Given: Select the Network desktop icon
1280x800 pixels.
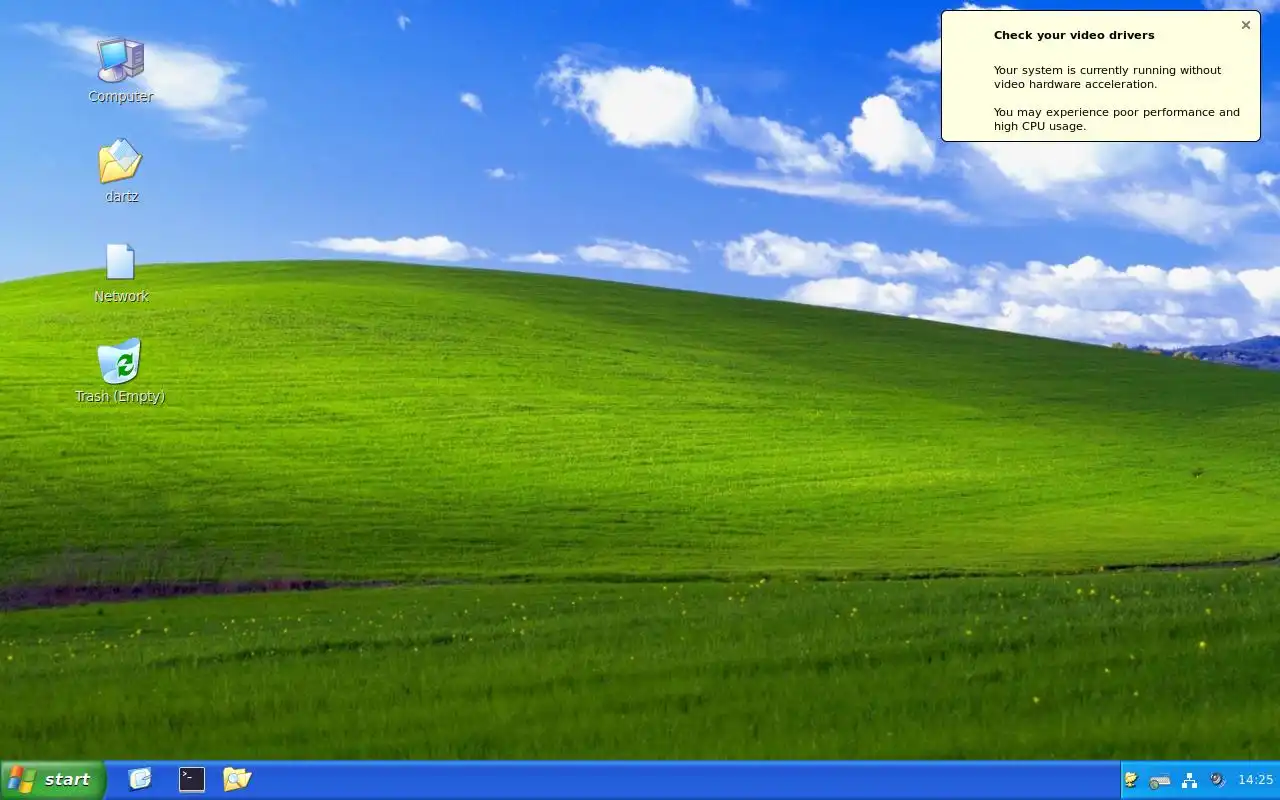Looking at the screenshot, I should 121,272.
